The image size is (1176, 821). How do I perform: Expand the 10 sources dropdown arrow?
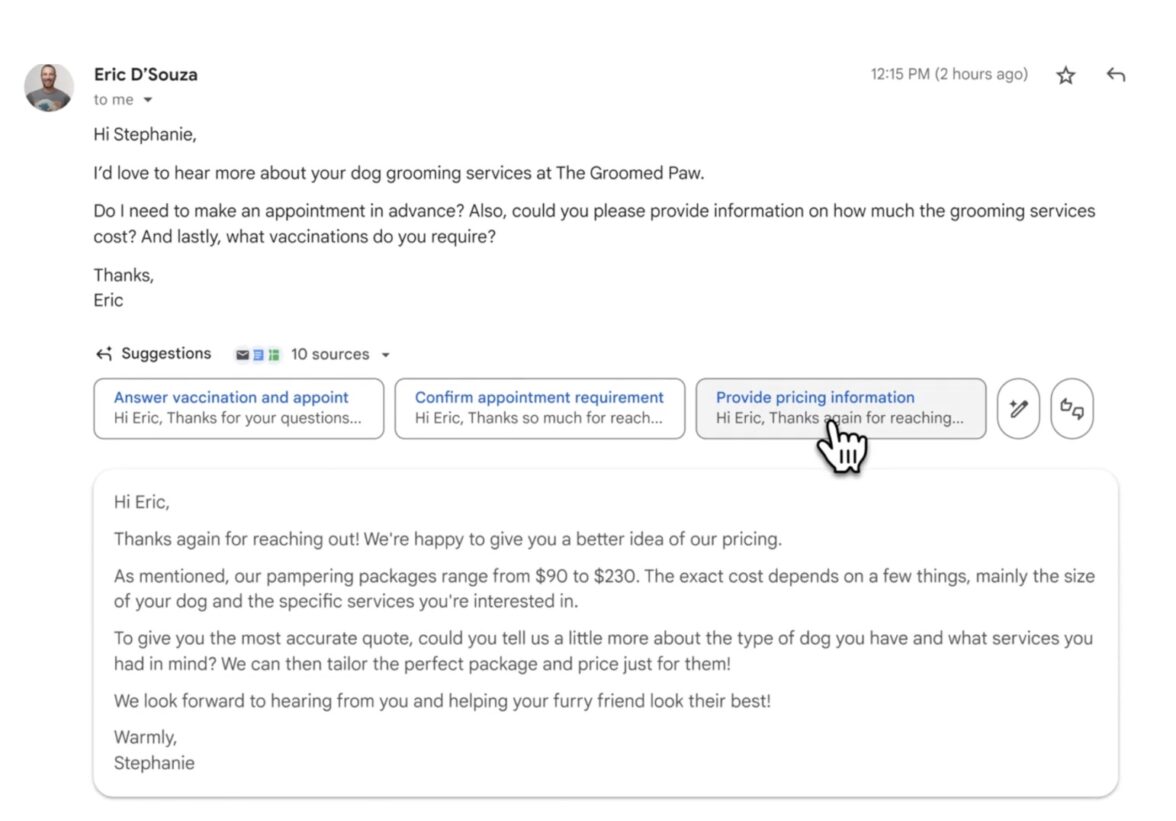tap(386, 355)
